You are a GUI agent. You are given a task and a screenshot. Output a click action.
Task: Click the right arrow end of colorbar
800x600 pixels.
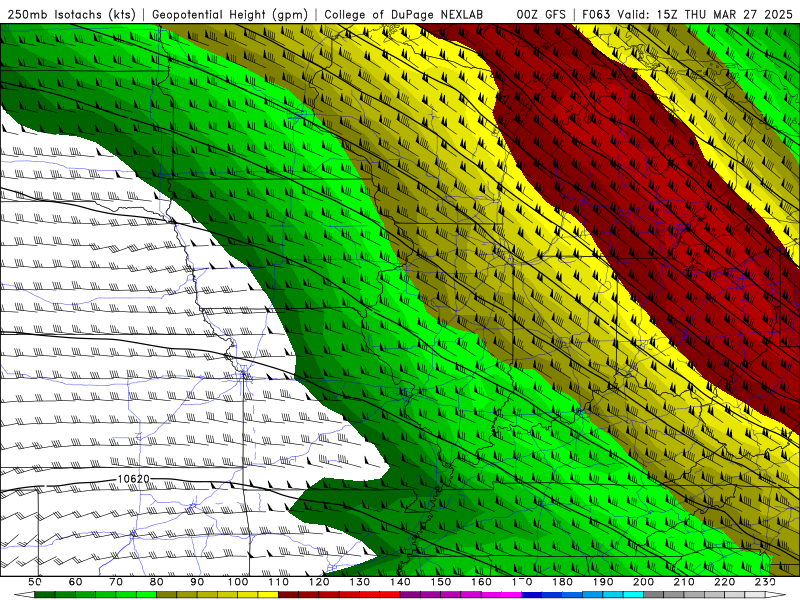776,594
